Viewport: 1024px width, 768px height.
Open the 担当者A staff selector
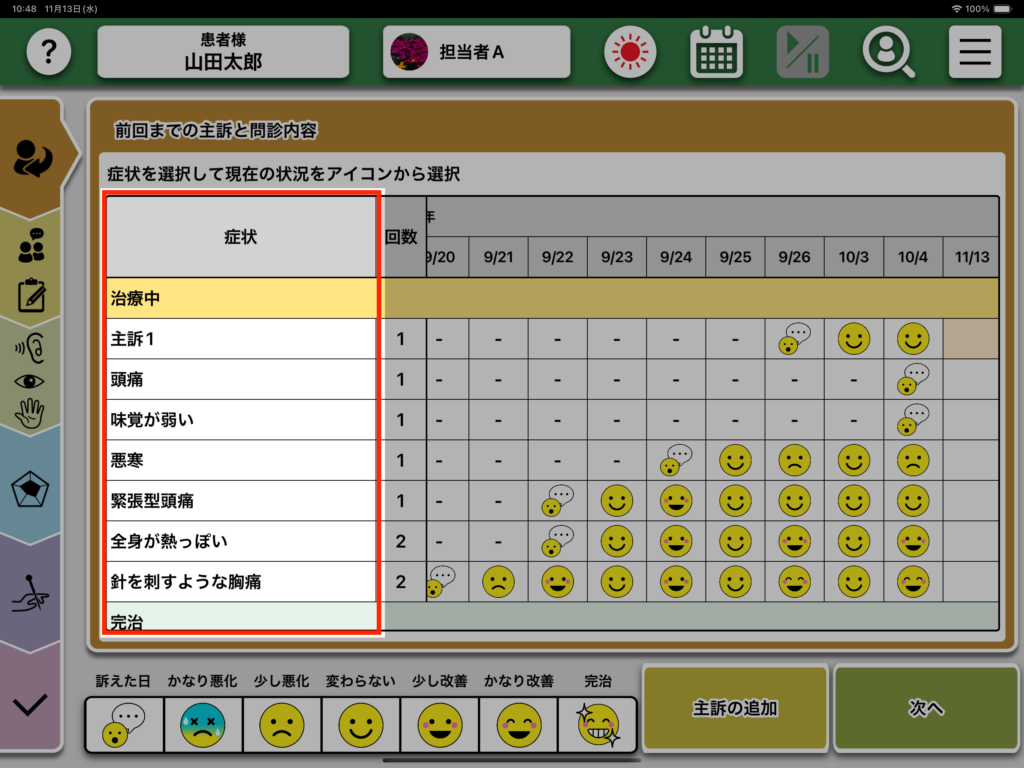click(476, 52)
